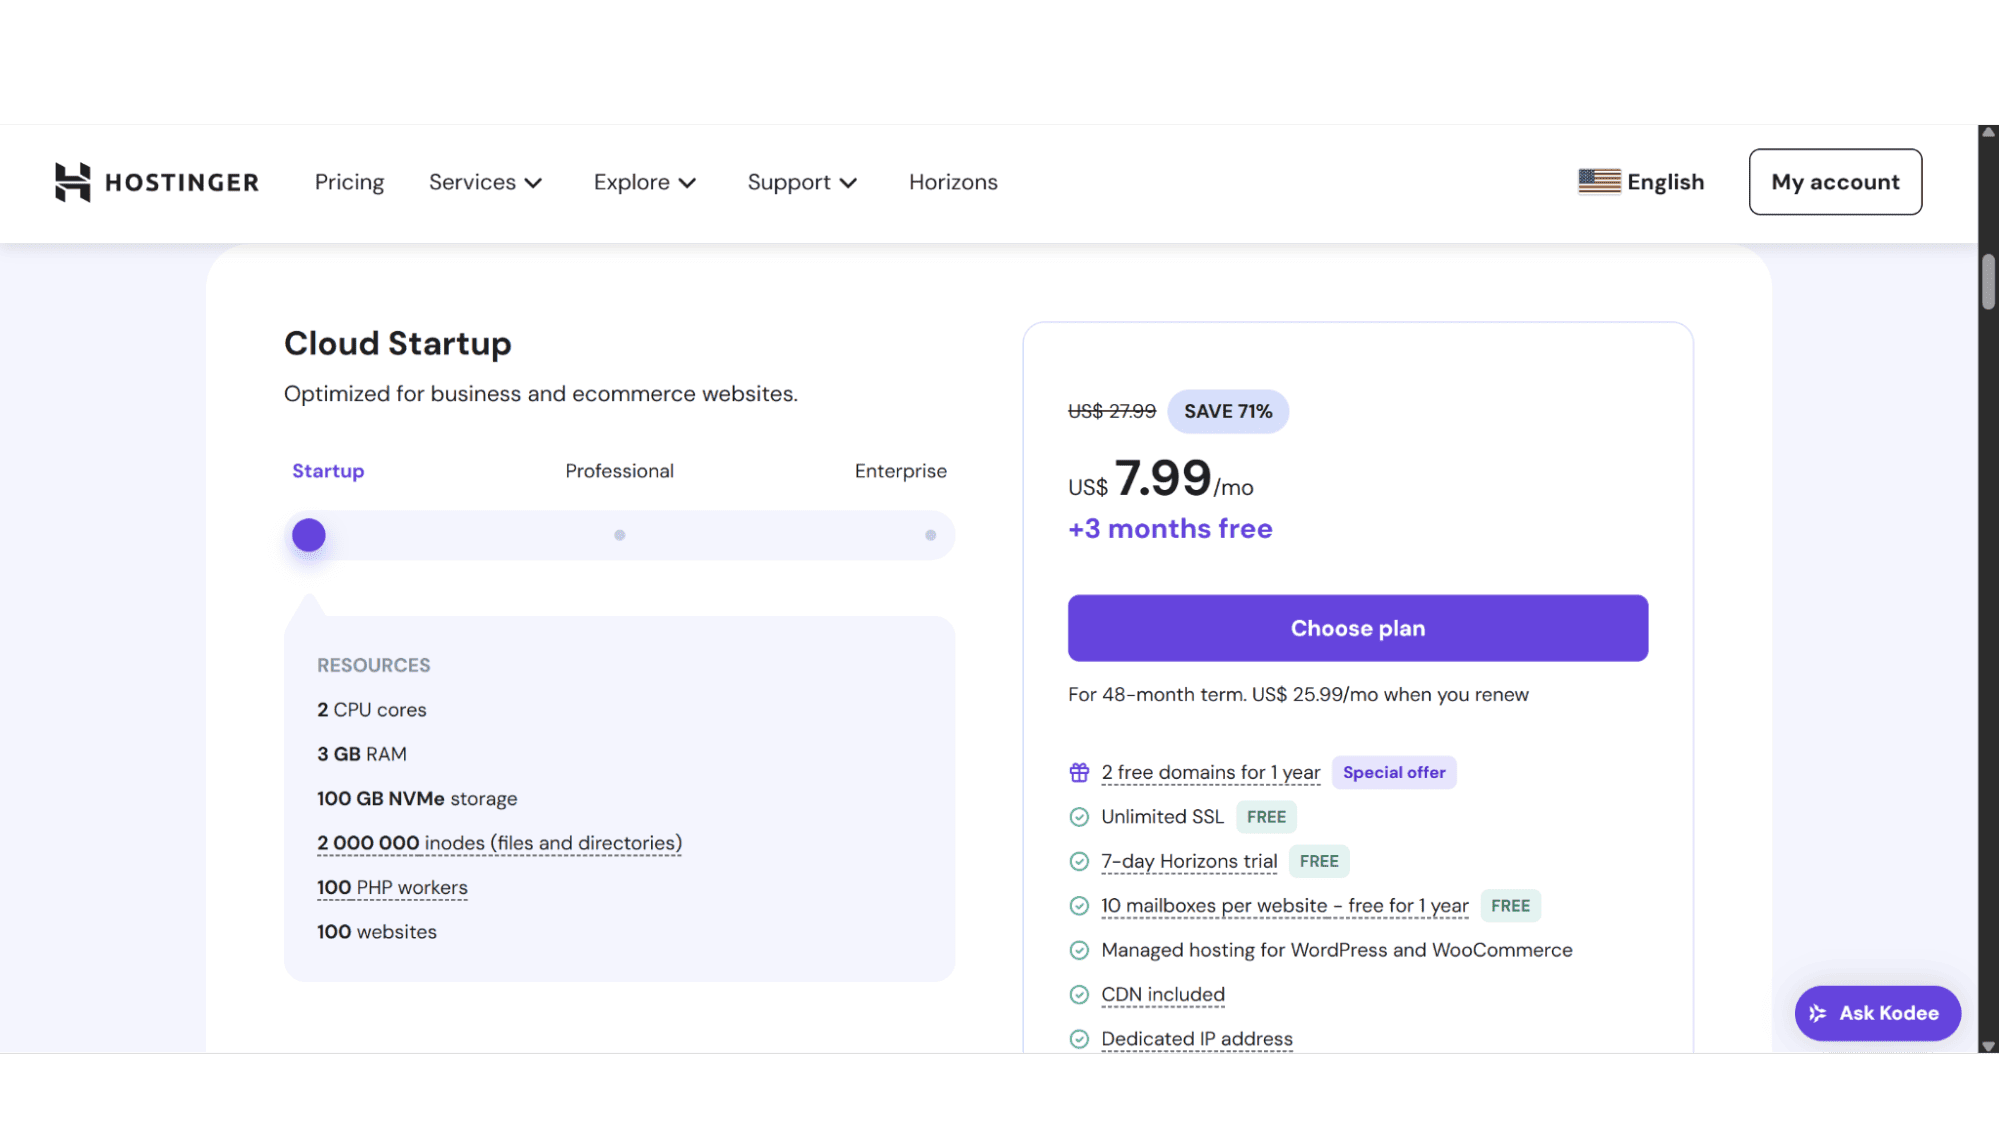Viewport: 1999px width, 1125px height.
Task: Go to Horizons in the navigation
Action: pyautogui.click(x=953, y=182)
